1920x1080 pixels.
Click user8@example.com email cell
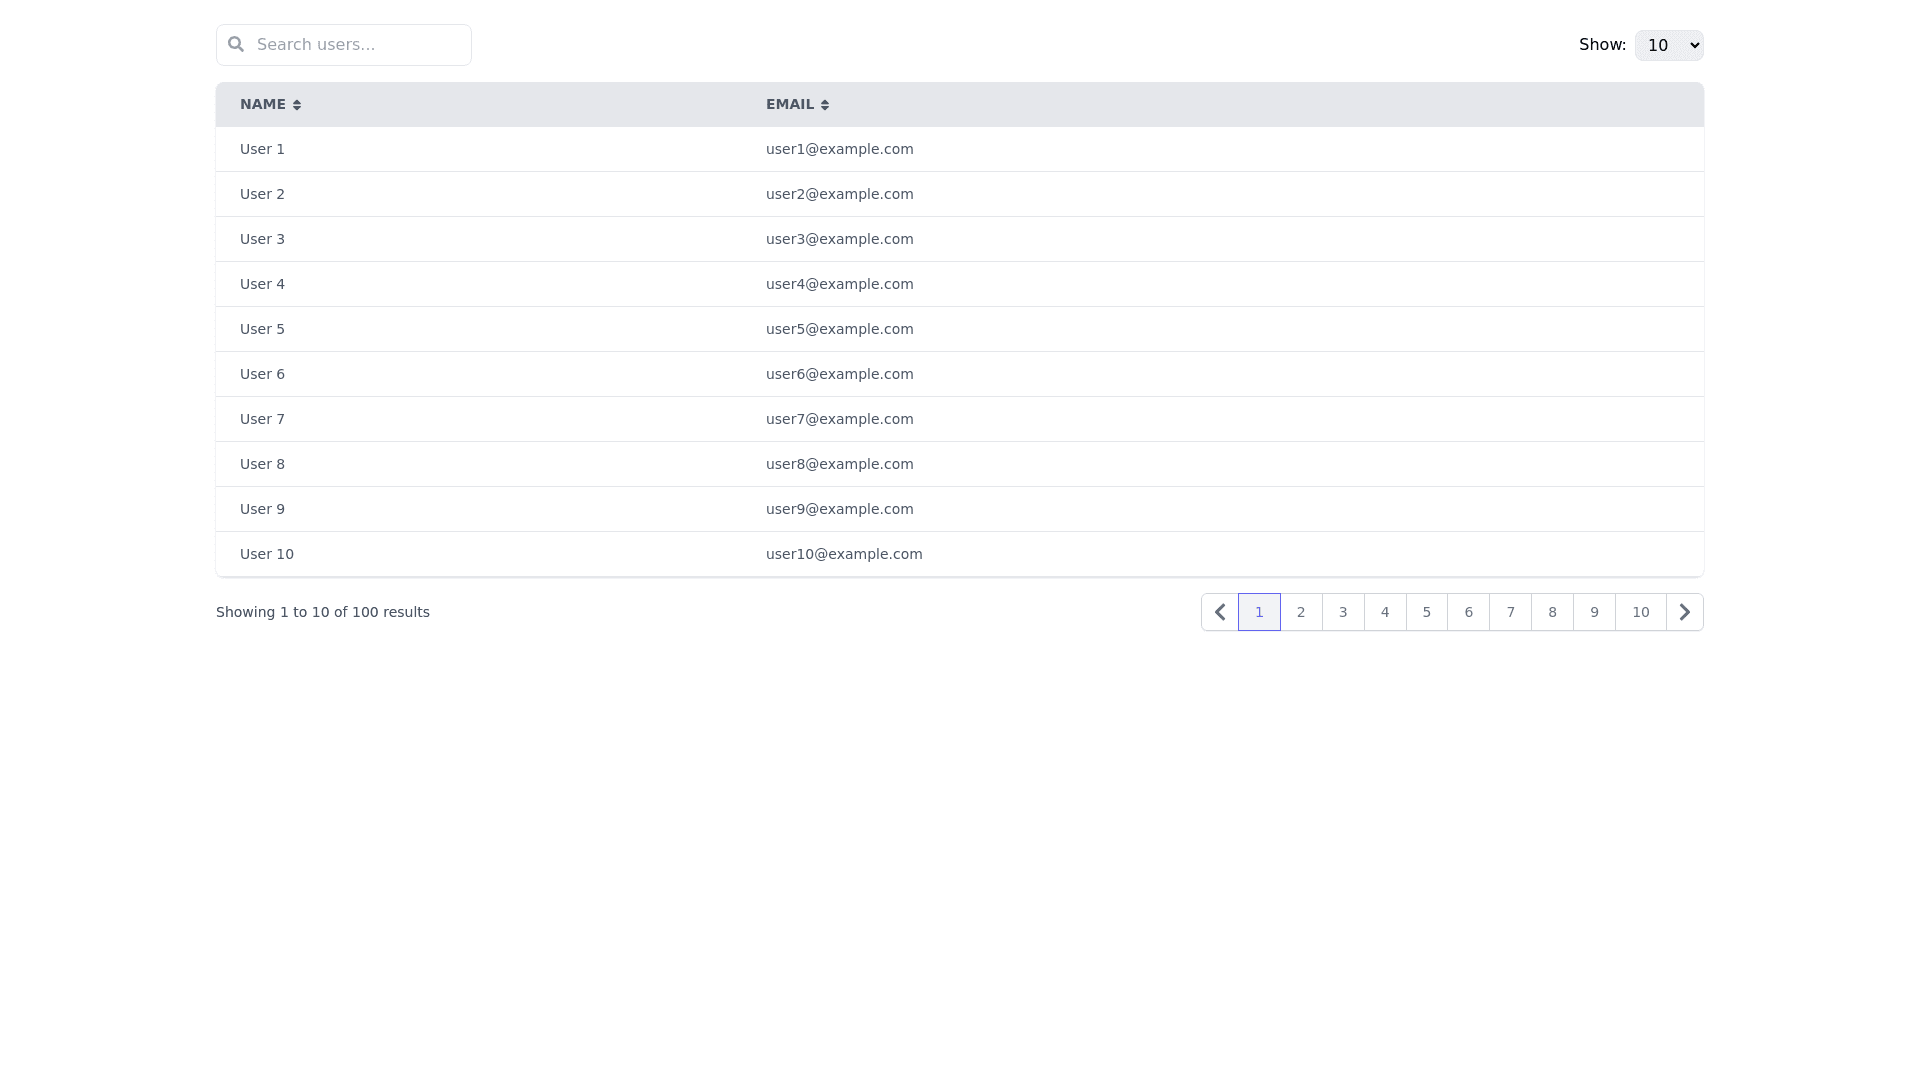click(x=839, y=464)
